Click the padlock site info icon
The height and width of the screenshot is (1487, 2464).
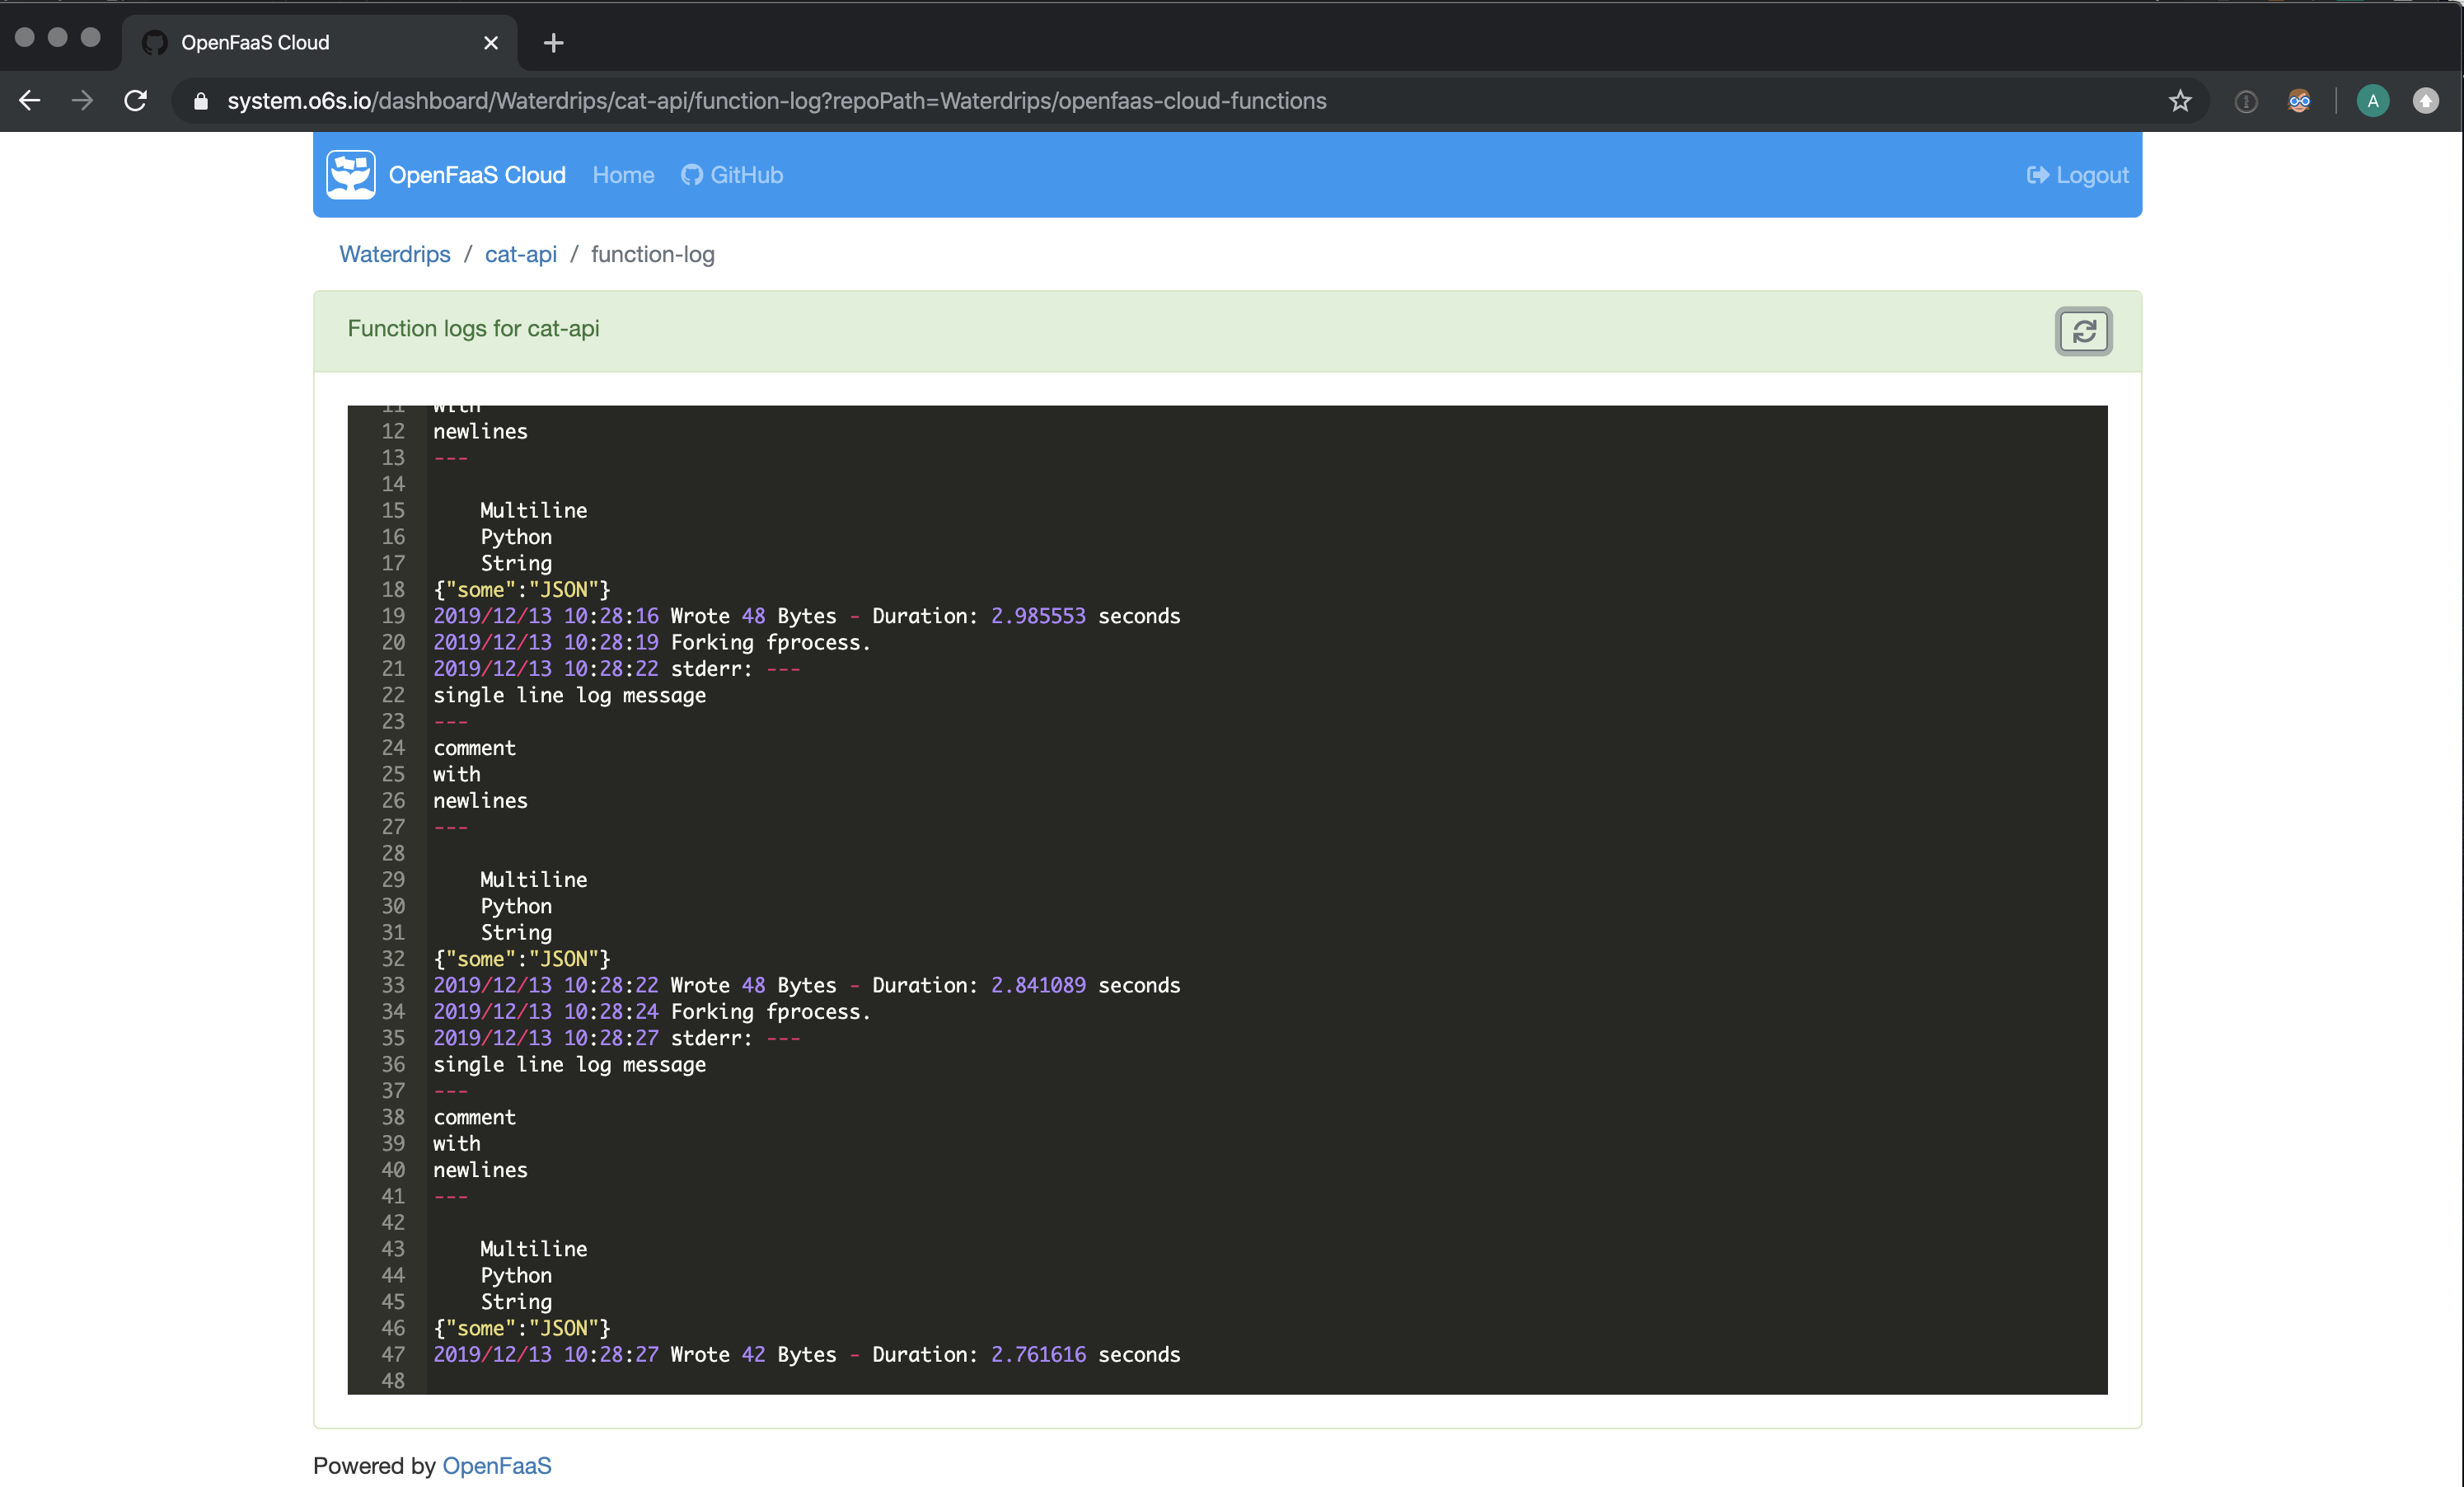[200, 101]
